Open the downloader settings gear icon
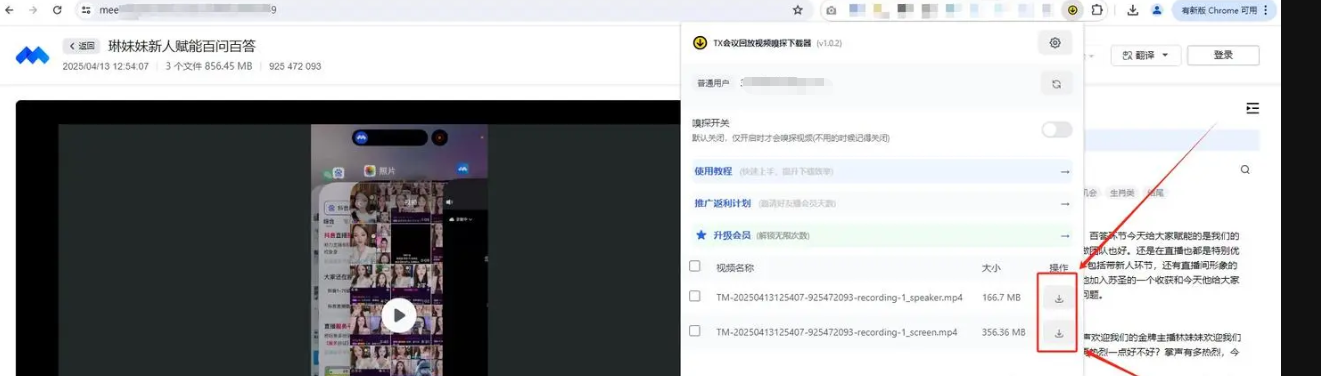1321x376 pixels. pos(1055,43)
